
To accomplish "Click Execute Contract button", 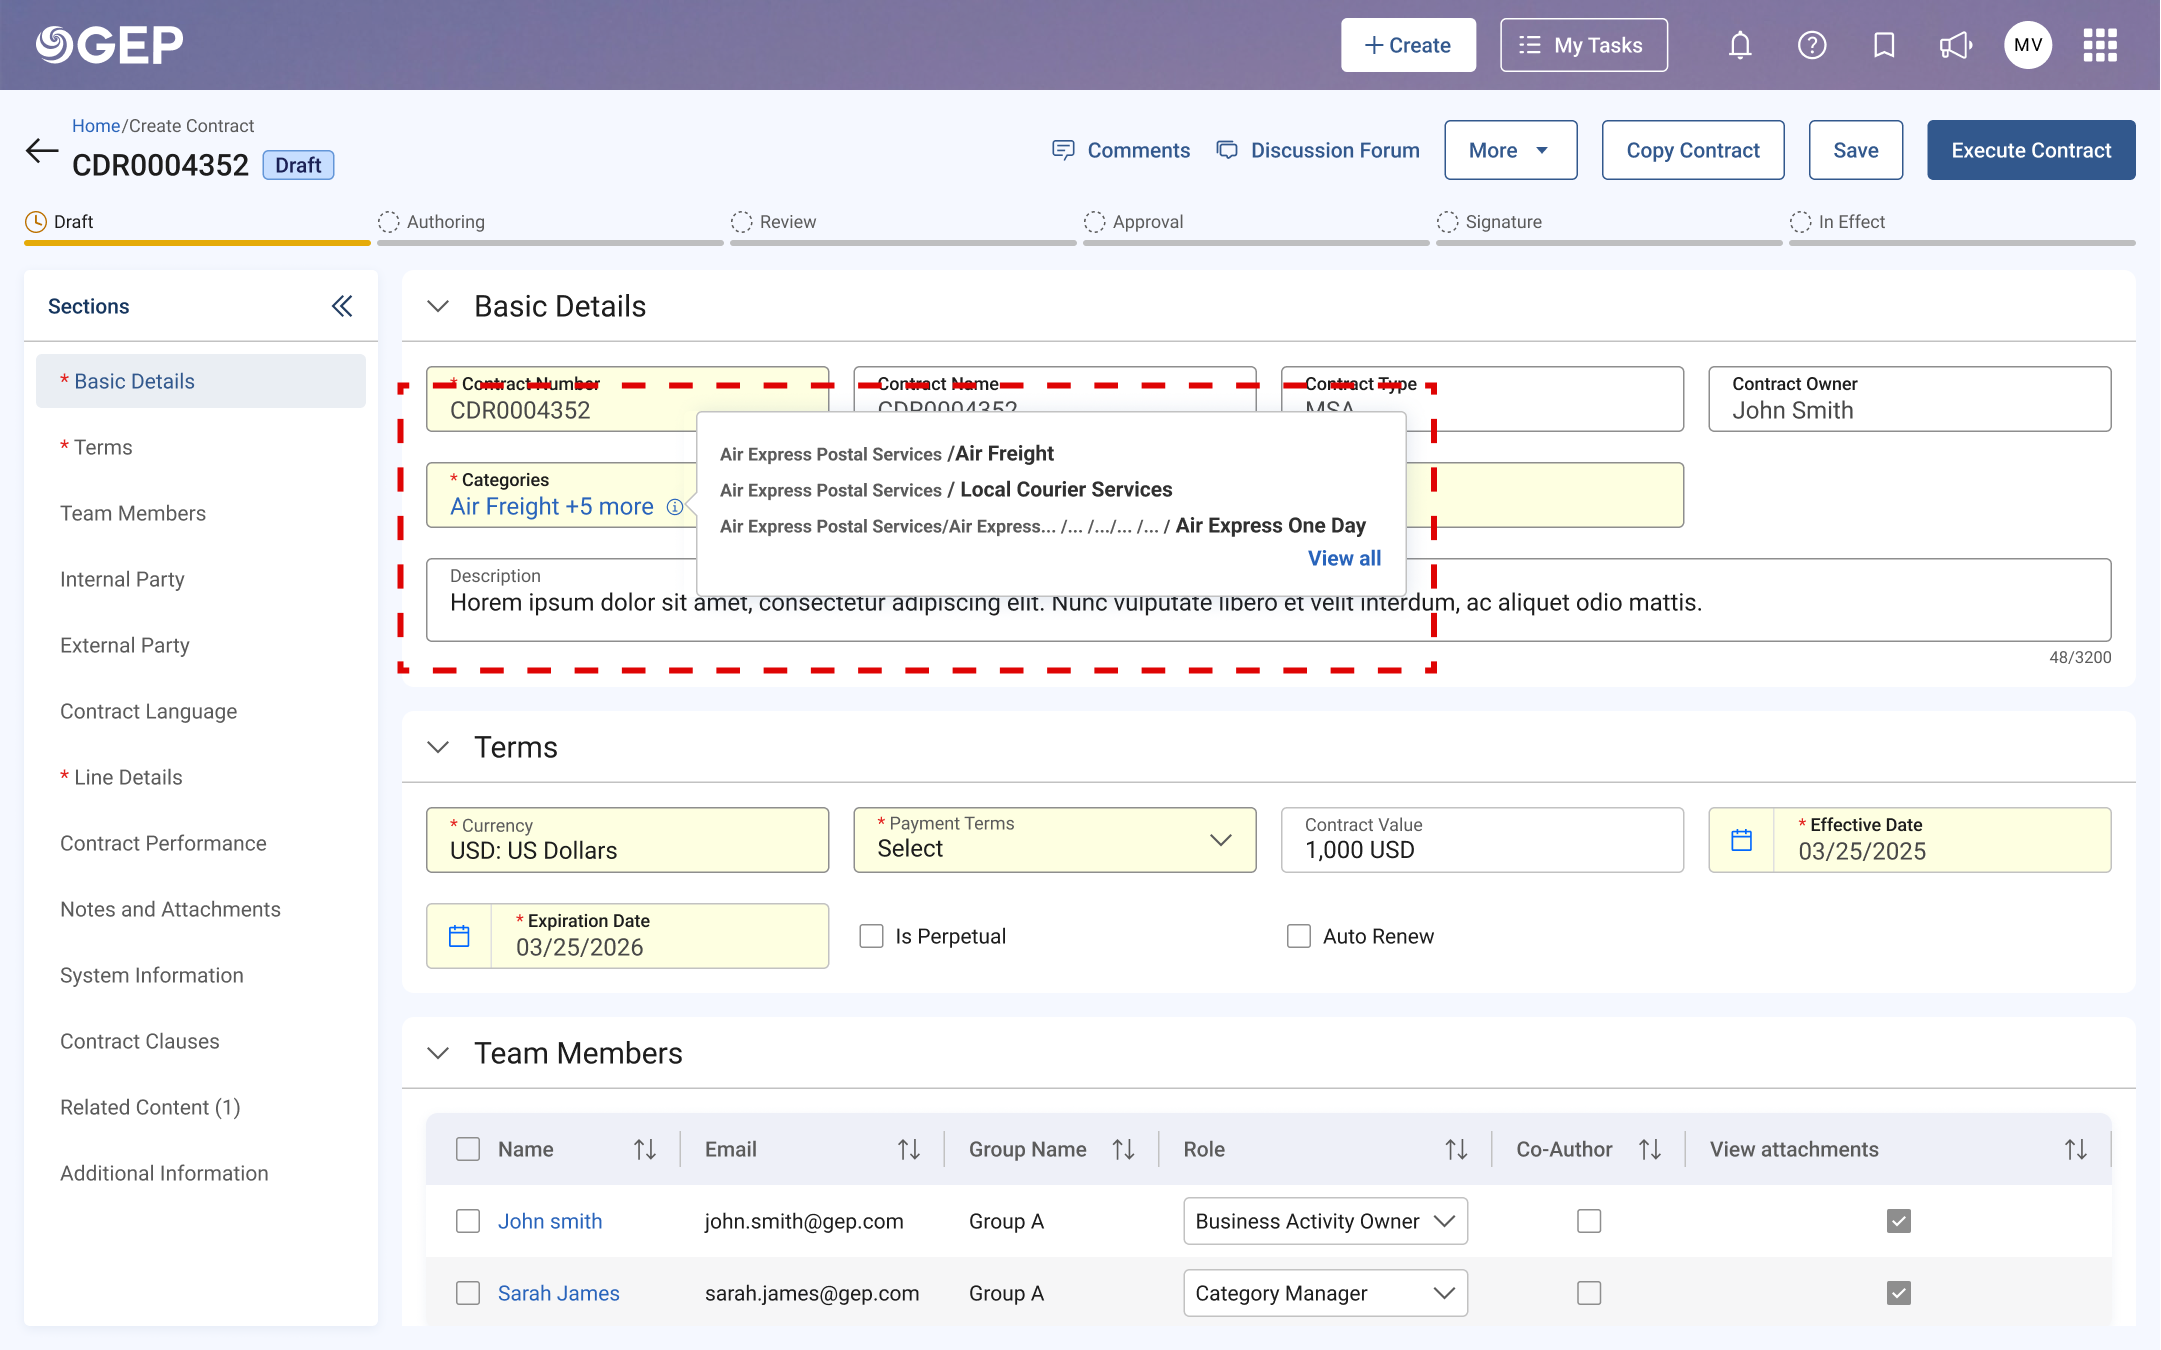I will [2031, 150].
